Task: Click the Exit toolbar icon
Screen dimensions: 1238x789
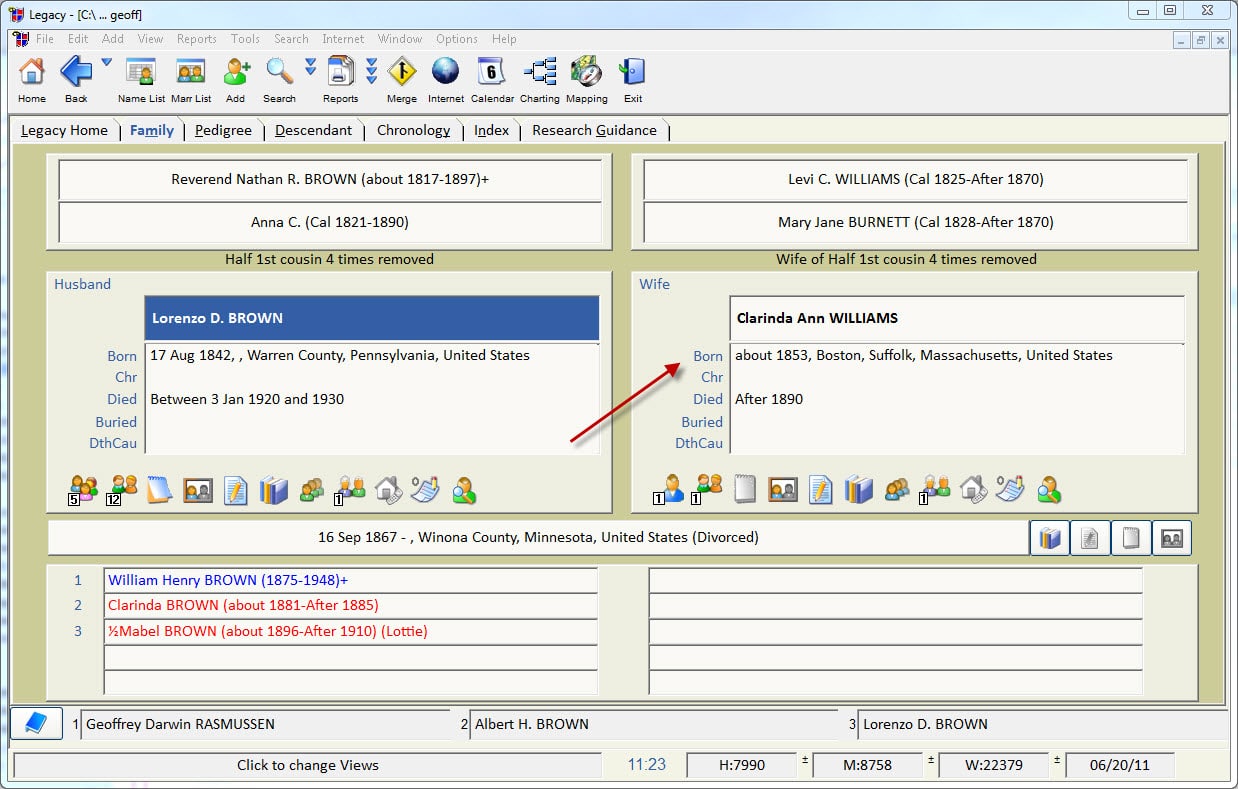Action: tap(632, 74)
